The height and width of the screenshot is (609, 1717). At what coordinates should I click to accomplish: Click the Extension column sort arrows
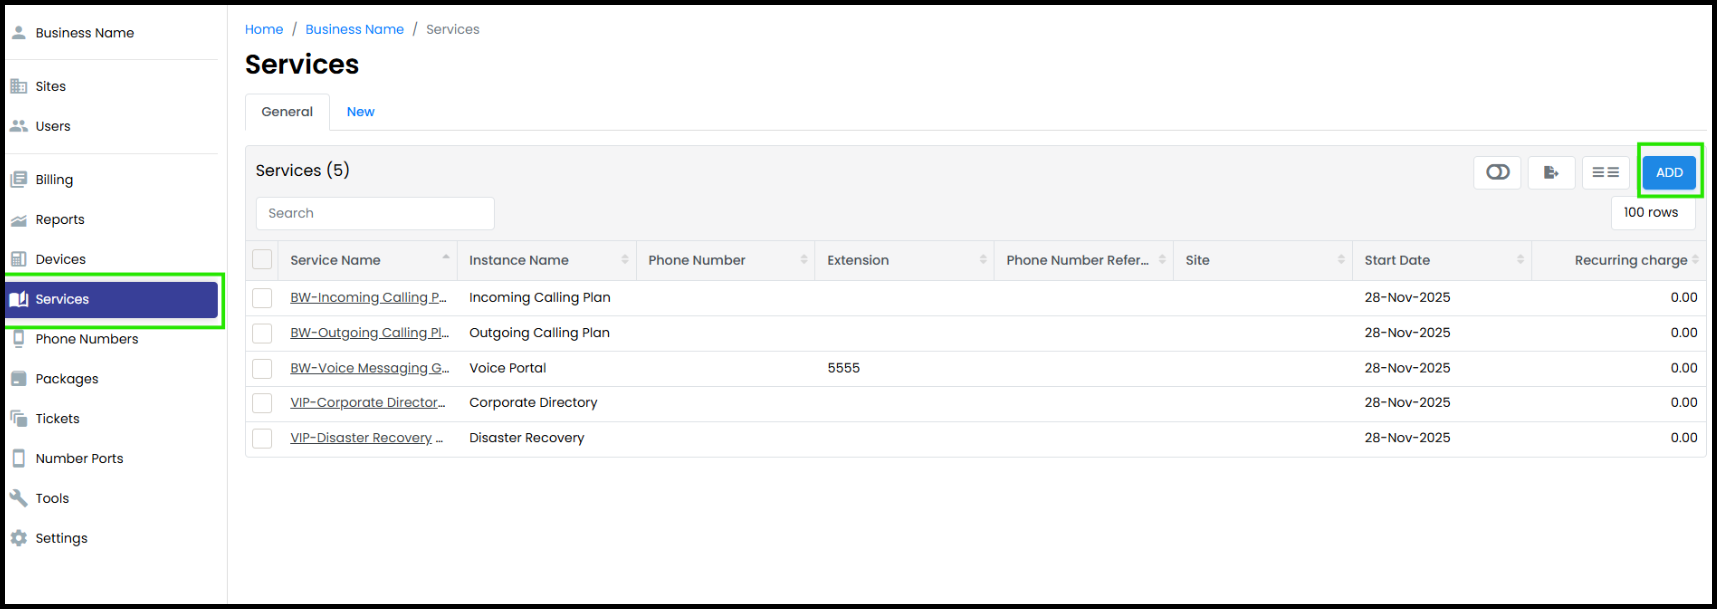(x=983, y=260)
